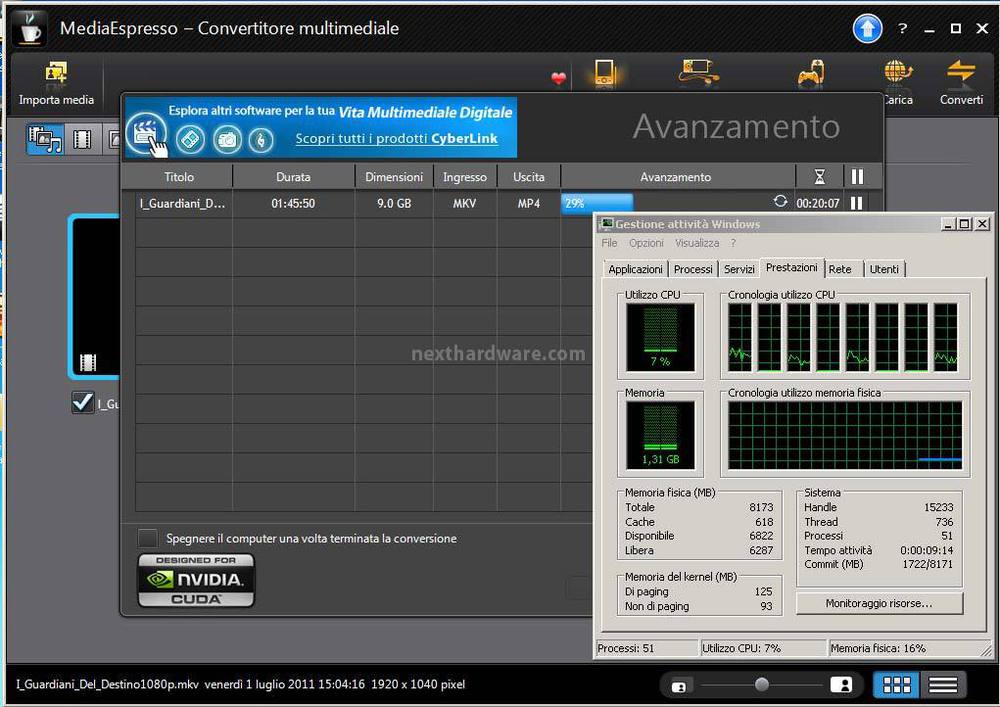This screenshot has height=707, width=1000.
Task: Filter media by video filmstrip icon
Action: pos(82,138)
